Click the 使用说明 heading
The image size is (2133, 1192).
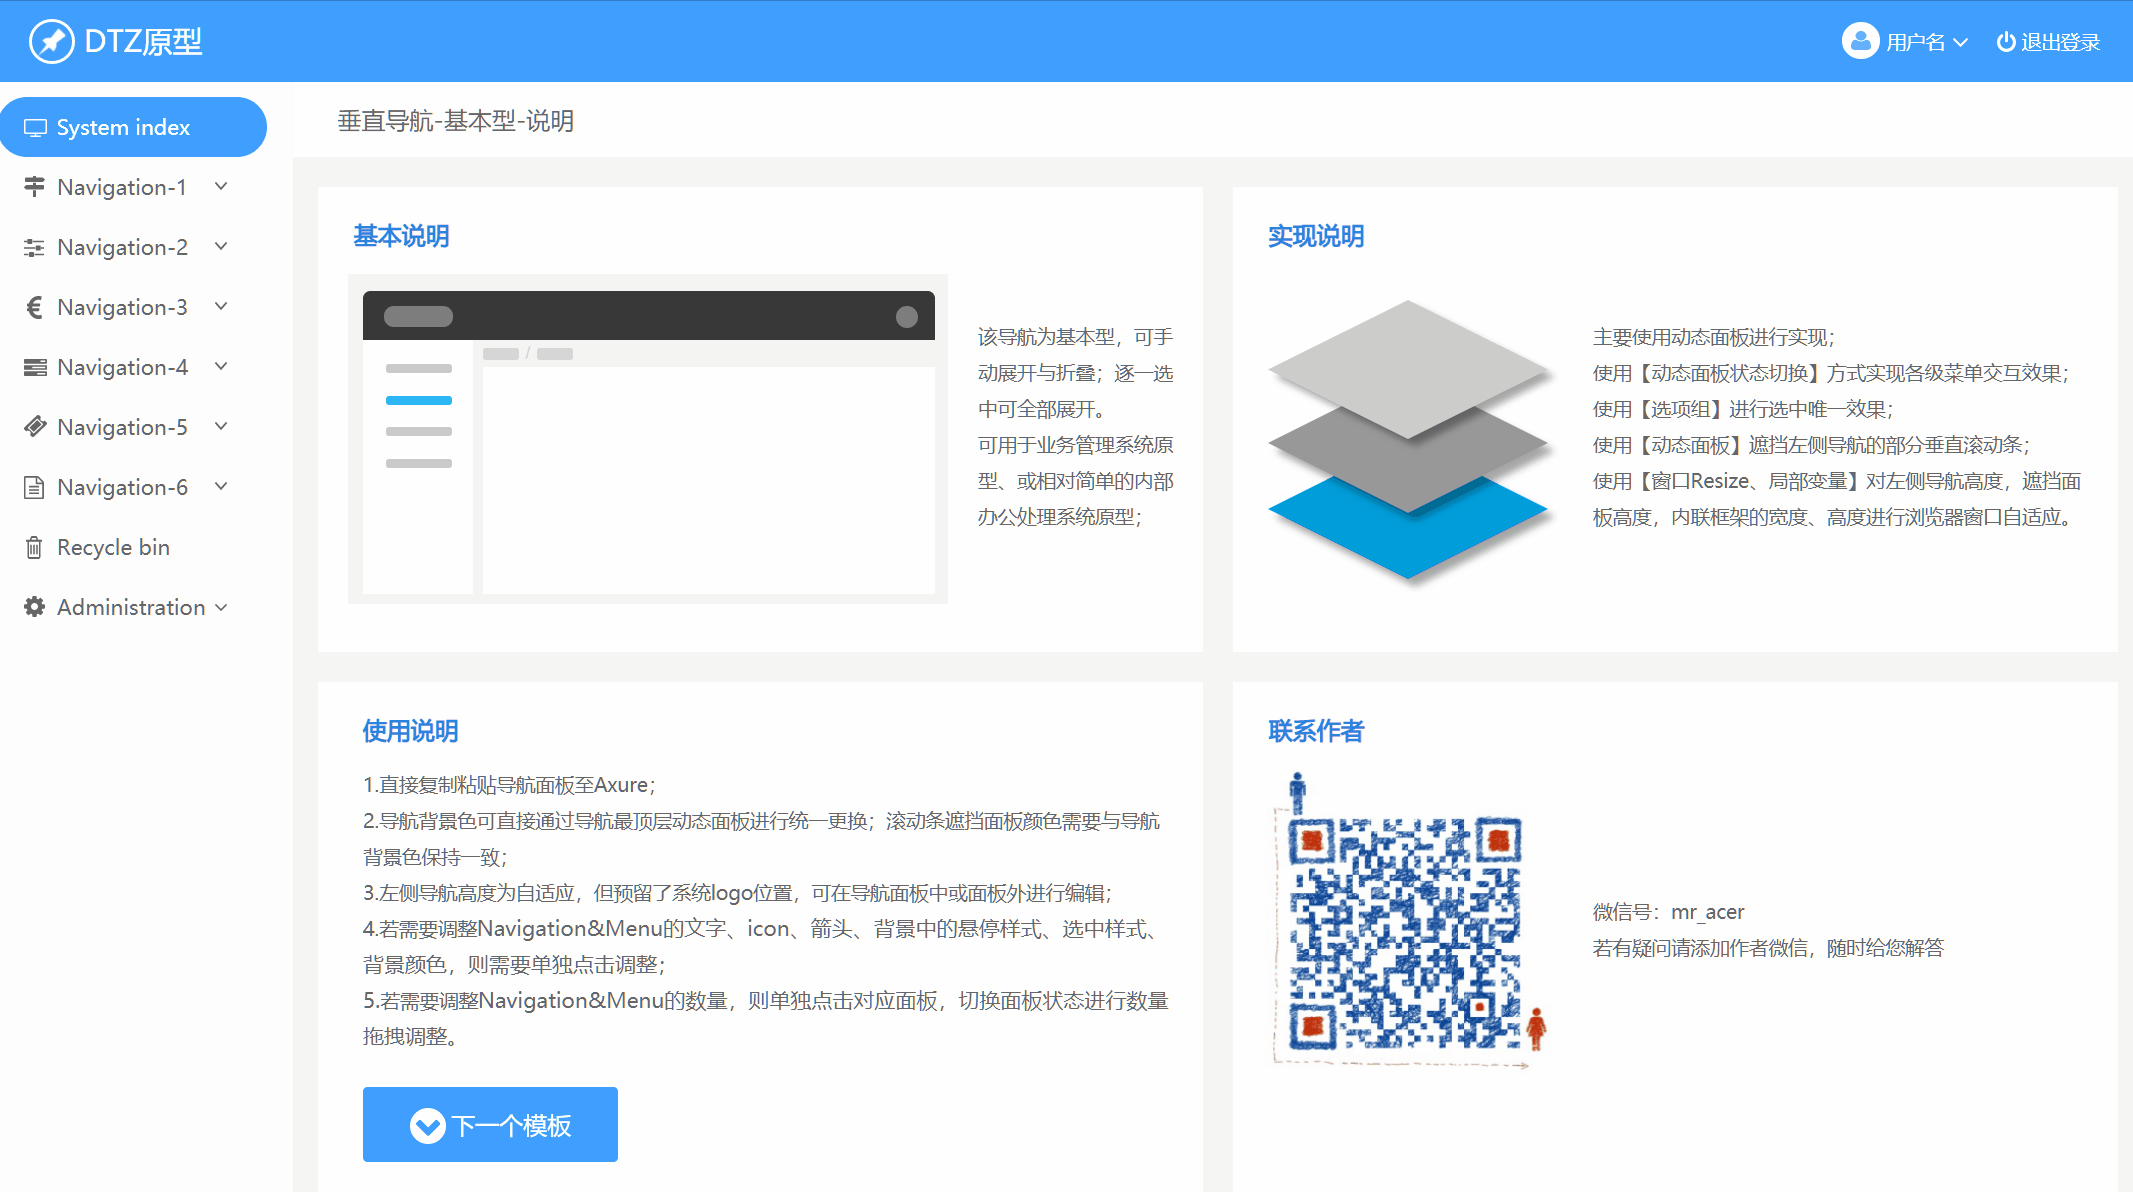[x=410, y=731]
